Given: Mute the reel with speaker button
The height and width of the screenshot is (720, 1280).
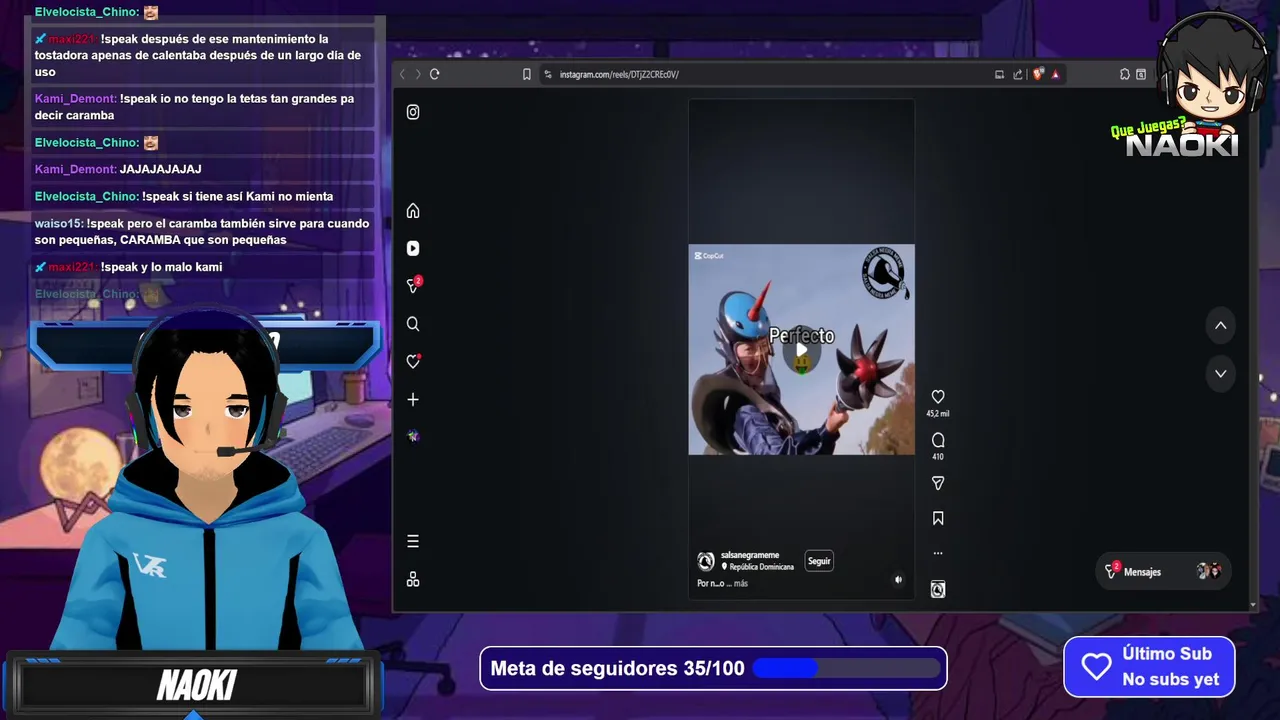Looking at the screenshot, I should coord(898,579).
